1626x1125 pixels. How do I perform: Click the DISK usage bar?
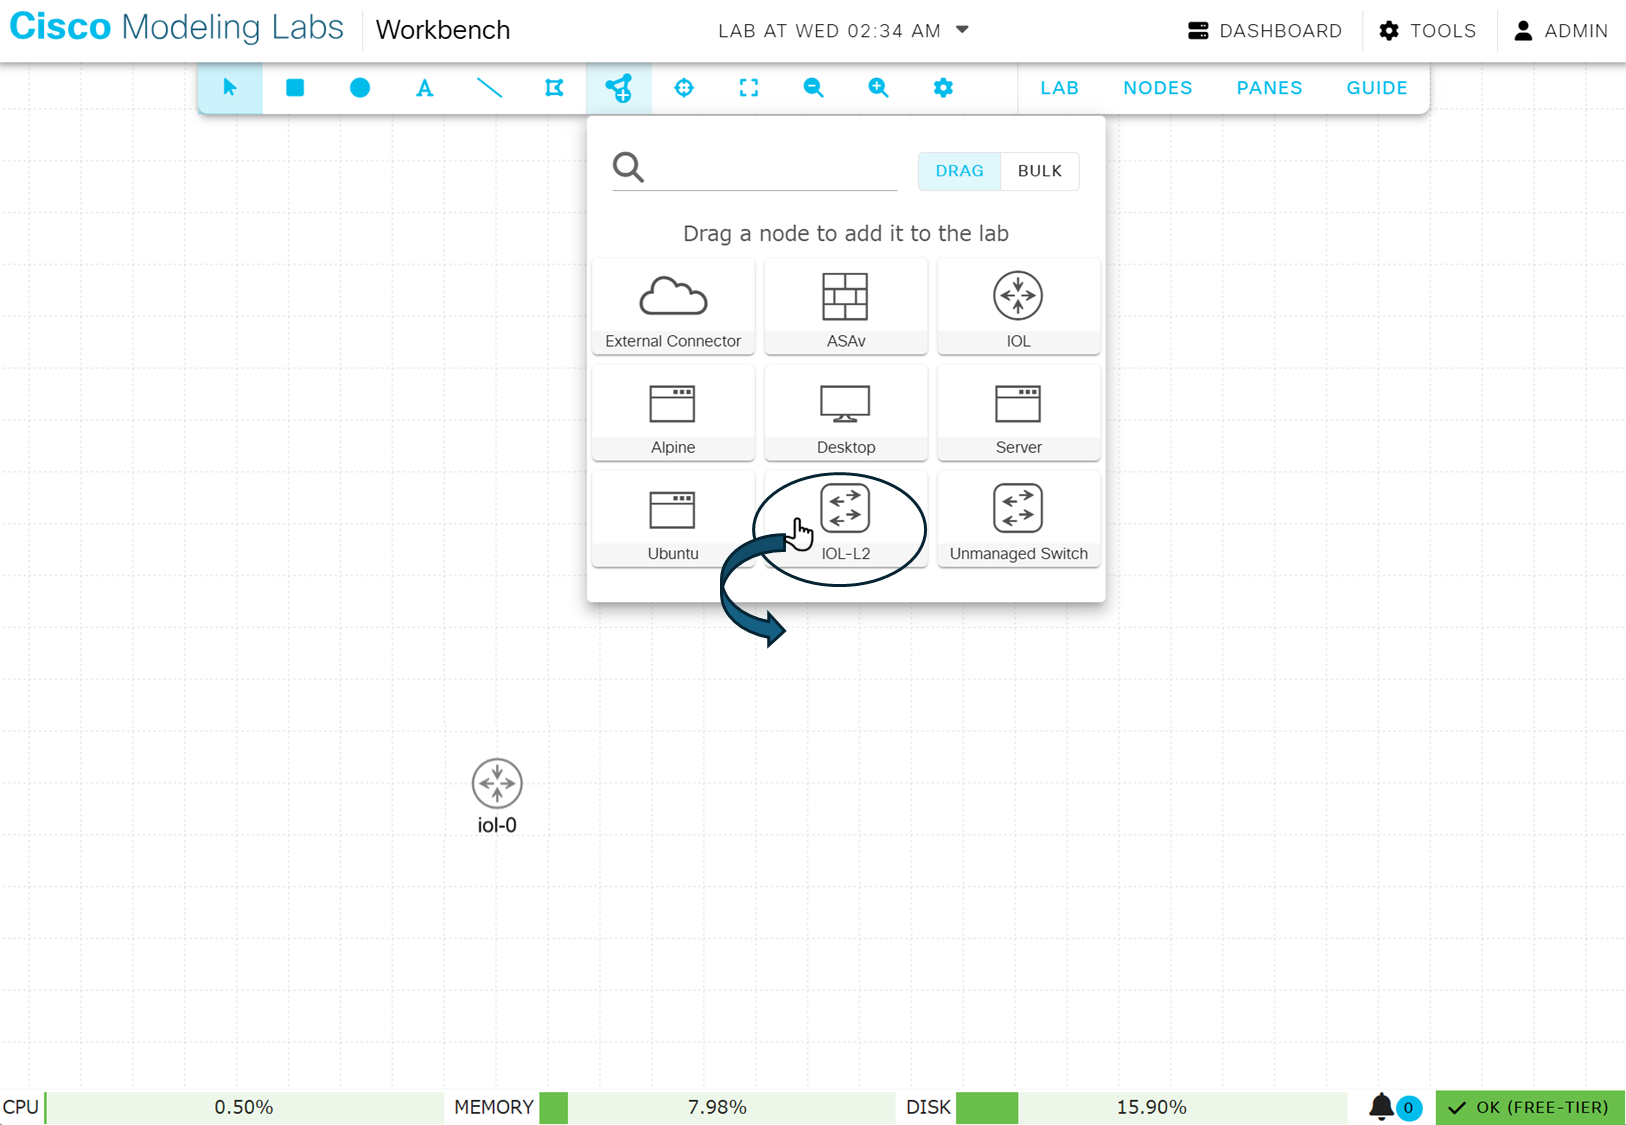pyautogui.click(x=1151, y=1107)
